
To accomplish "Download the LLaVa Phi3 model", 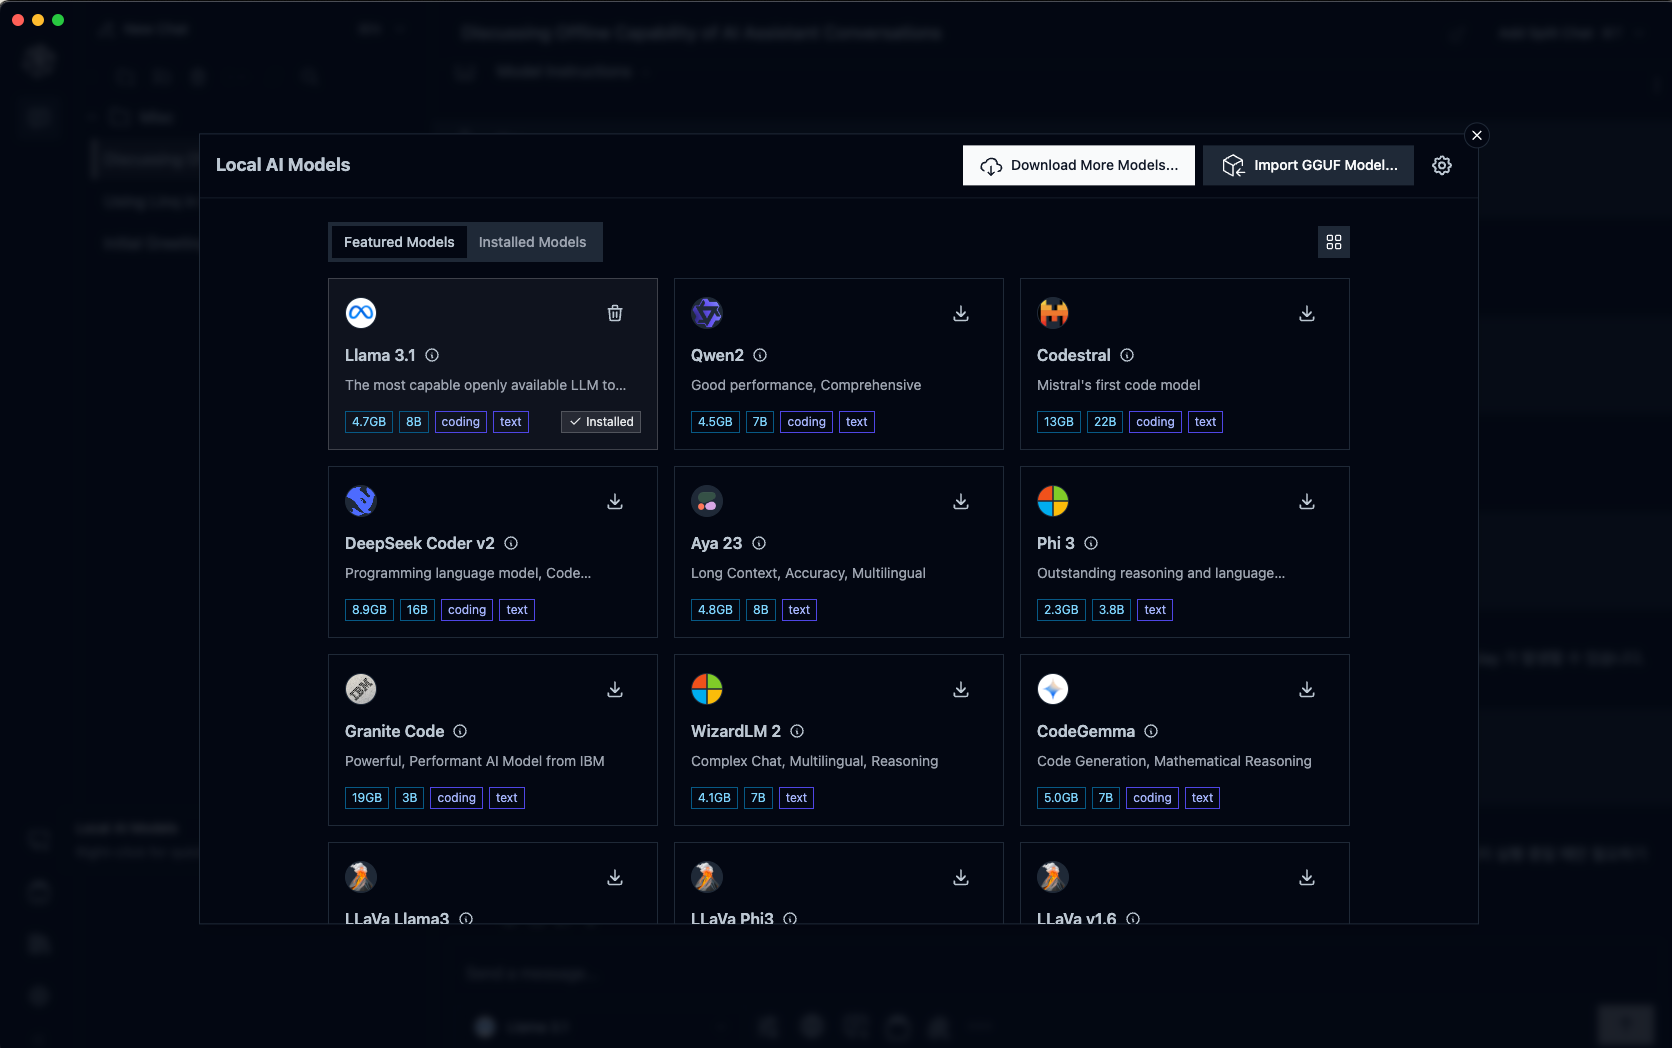I will pos(961,877).
